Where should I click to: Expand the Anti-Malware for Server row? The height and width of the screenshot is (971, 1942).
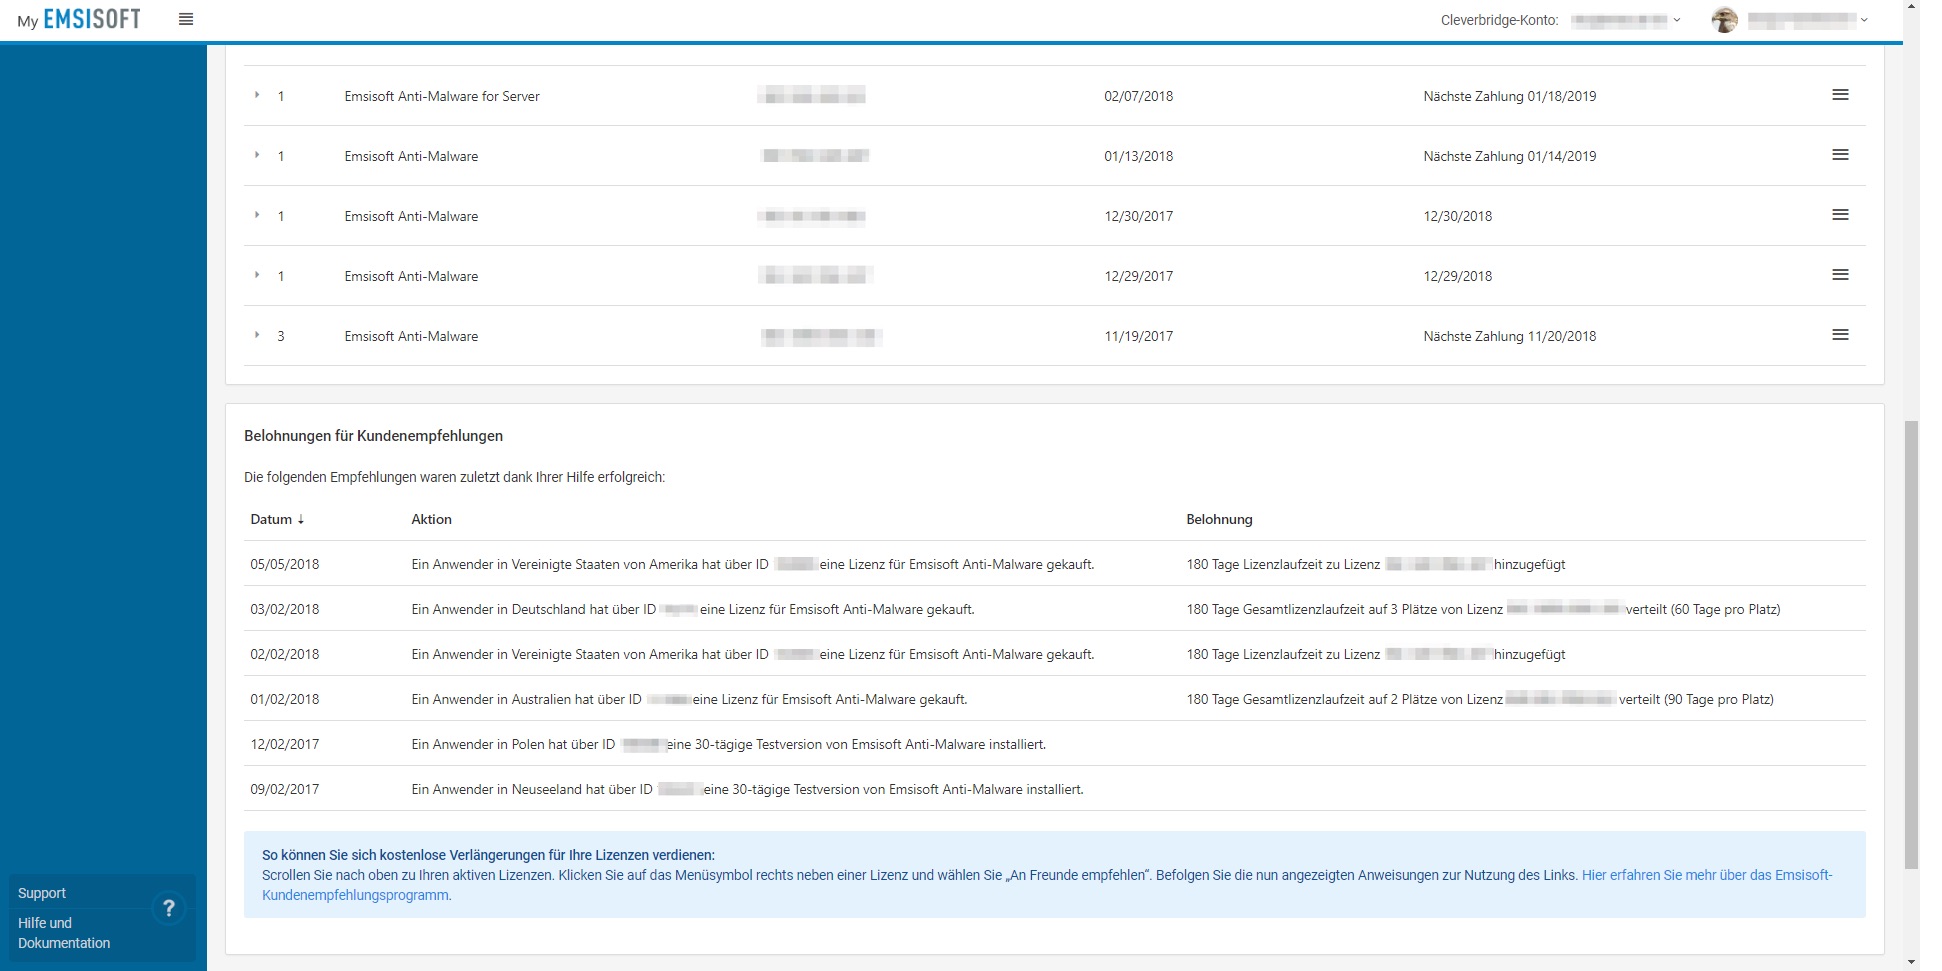pyautogui.click(x=257, y=95)
